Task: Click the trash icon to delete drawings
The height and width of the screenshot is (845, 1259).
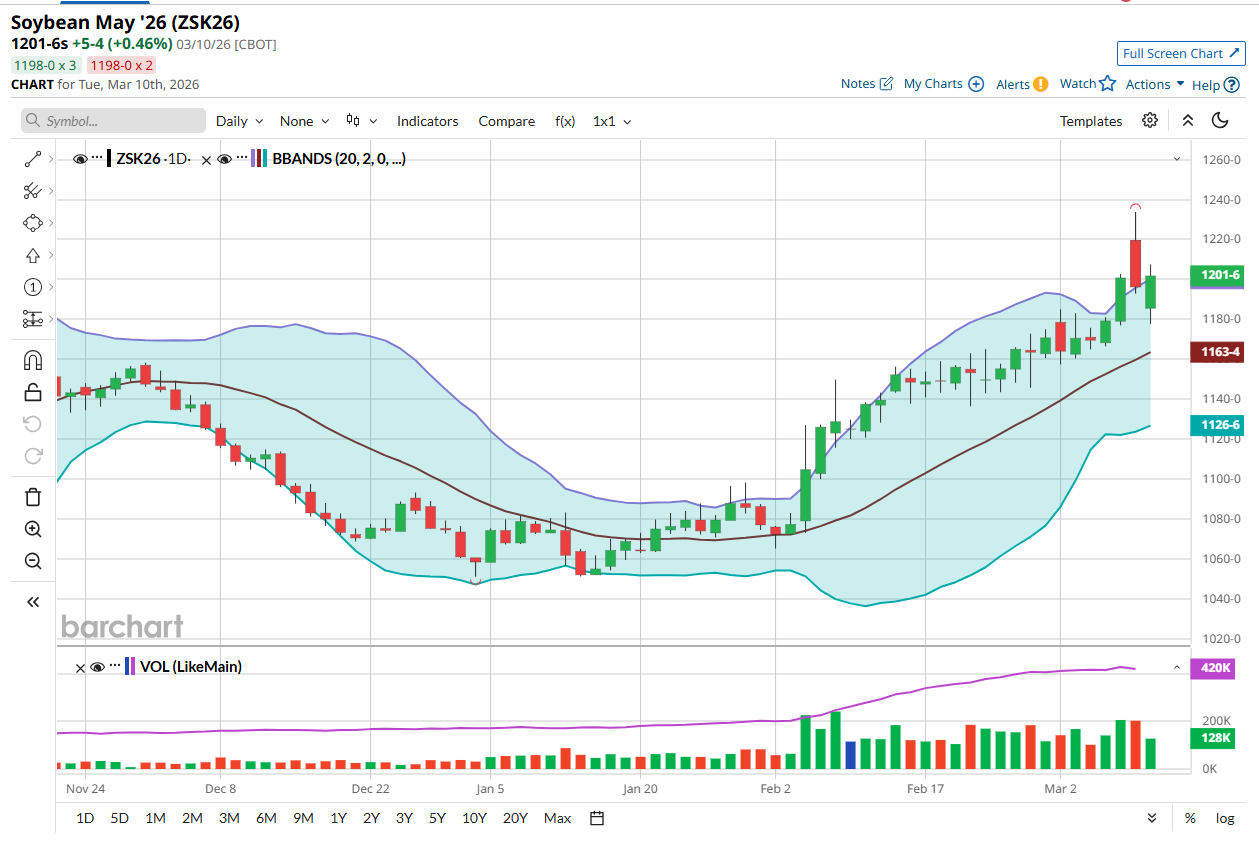Action: 32,497
